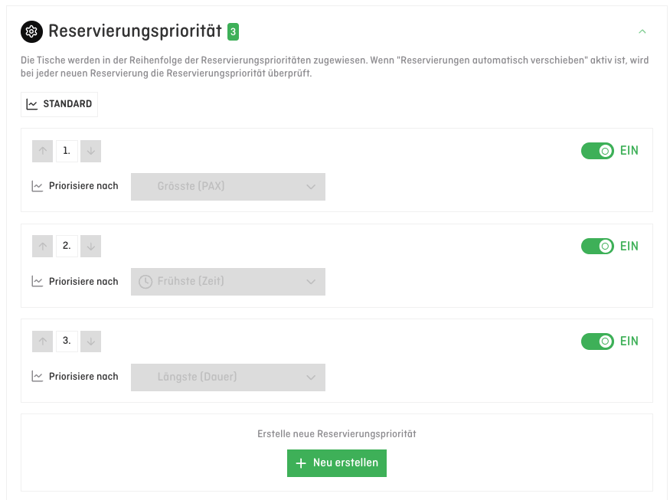This screenshot has width=670, height=500.
Task: Collapse the Reservierungspriorität section
Action: pos(643,32)
